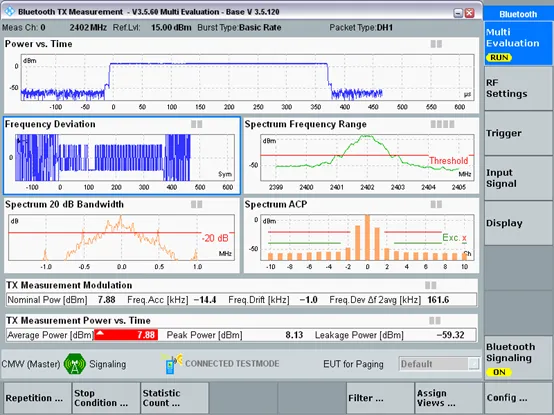The width and height of the screenshot is (554, 415).
Task: Click TX Measurement Power vs. Time indicator
Action: tap(435, 320)
